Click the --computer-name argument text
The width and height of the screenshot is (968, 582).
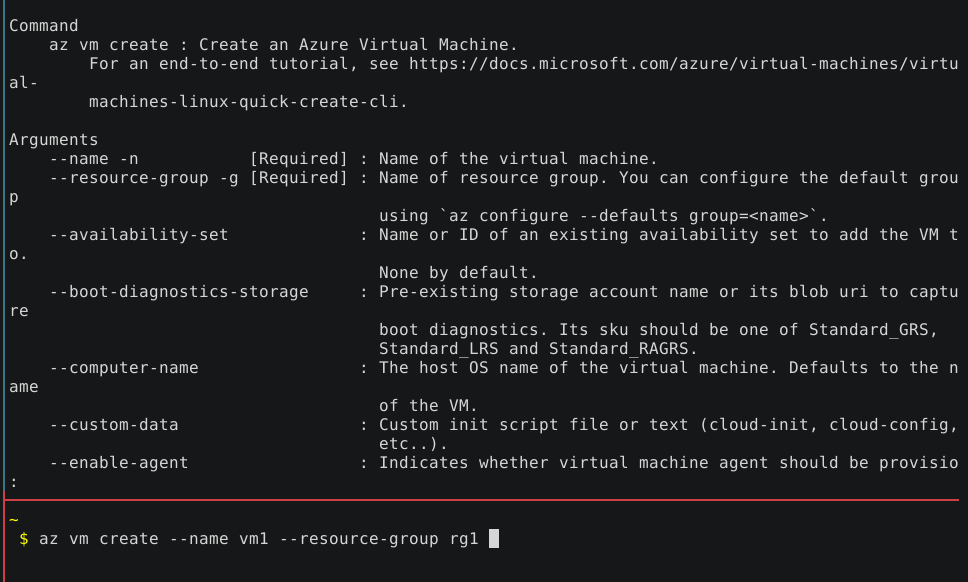[125, 367]
